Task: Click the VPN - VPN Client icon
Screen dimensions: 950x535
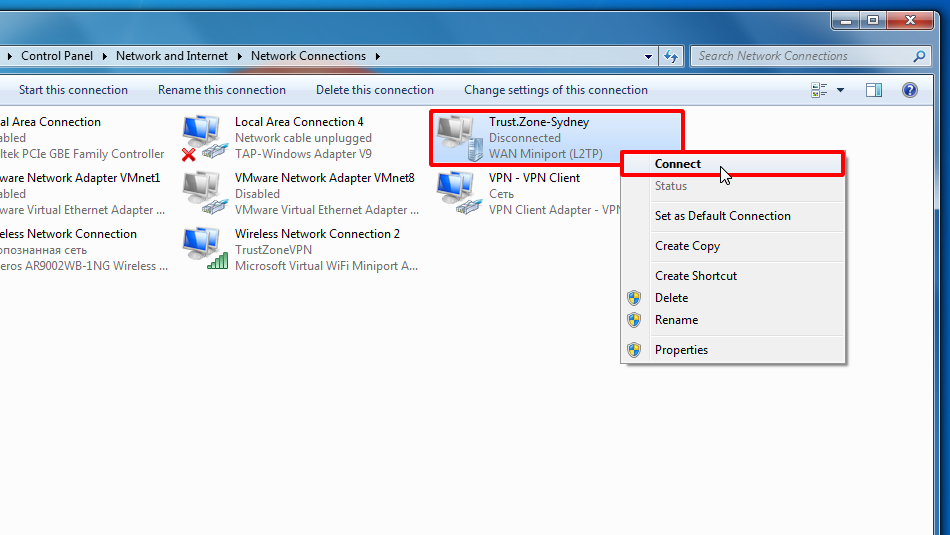Action: click(457, 193)
